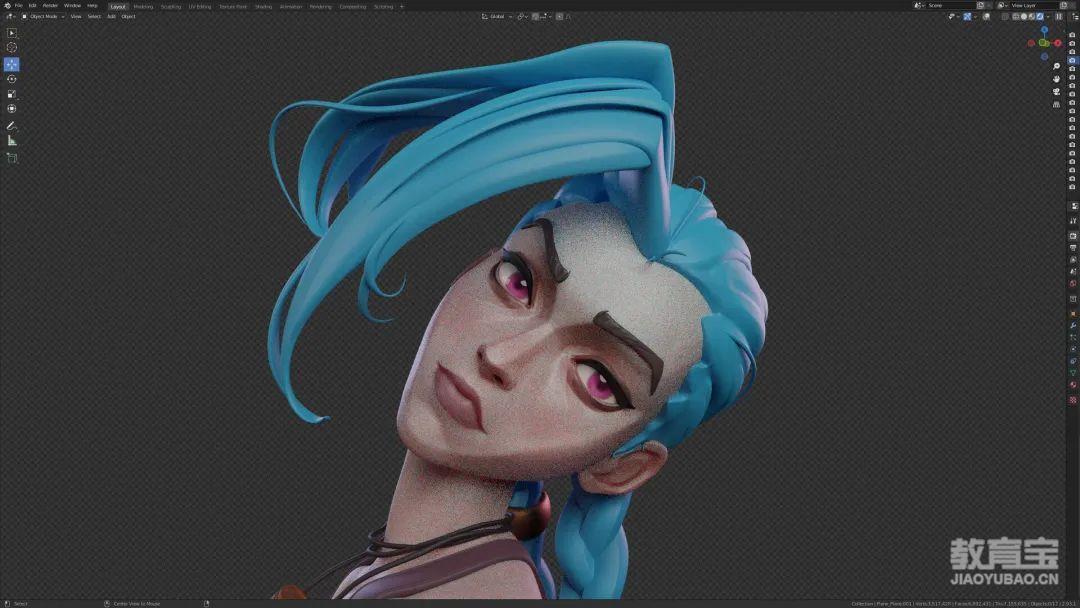Click the Scene name field

(x=951, y=6)
